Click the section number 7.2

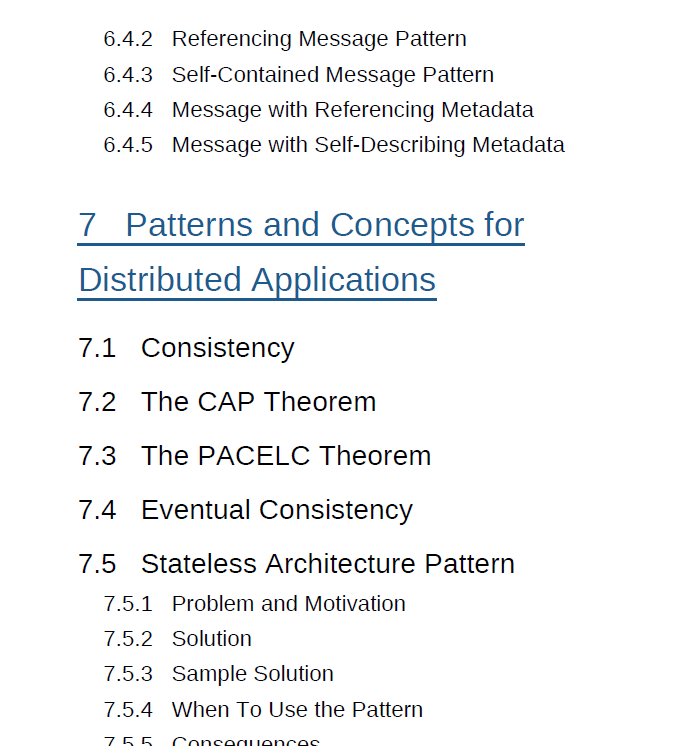coord(97,402)
